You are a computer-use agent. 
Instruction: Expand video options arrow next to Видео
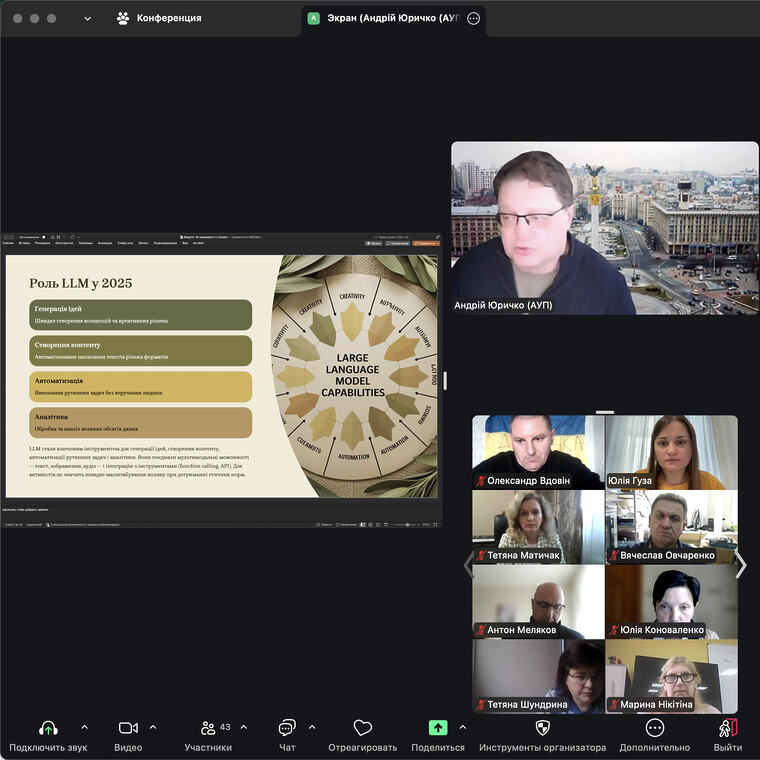pyautogui.click(x=153, y=727)
